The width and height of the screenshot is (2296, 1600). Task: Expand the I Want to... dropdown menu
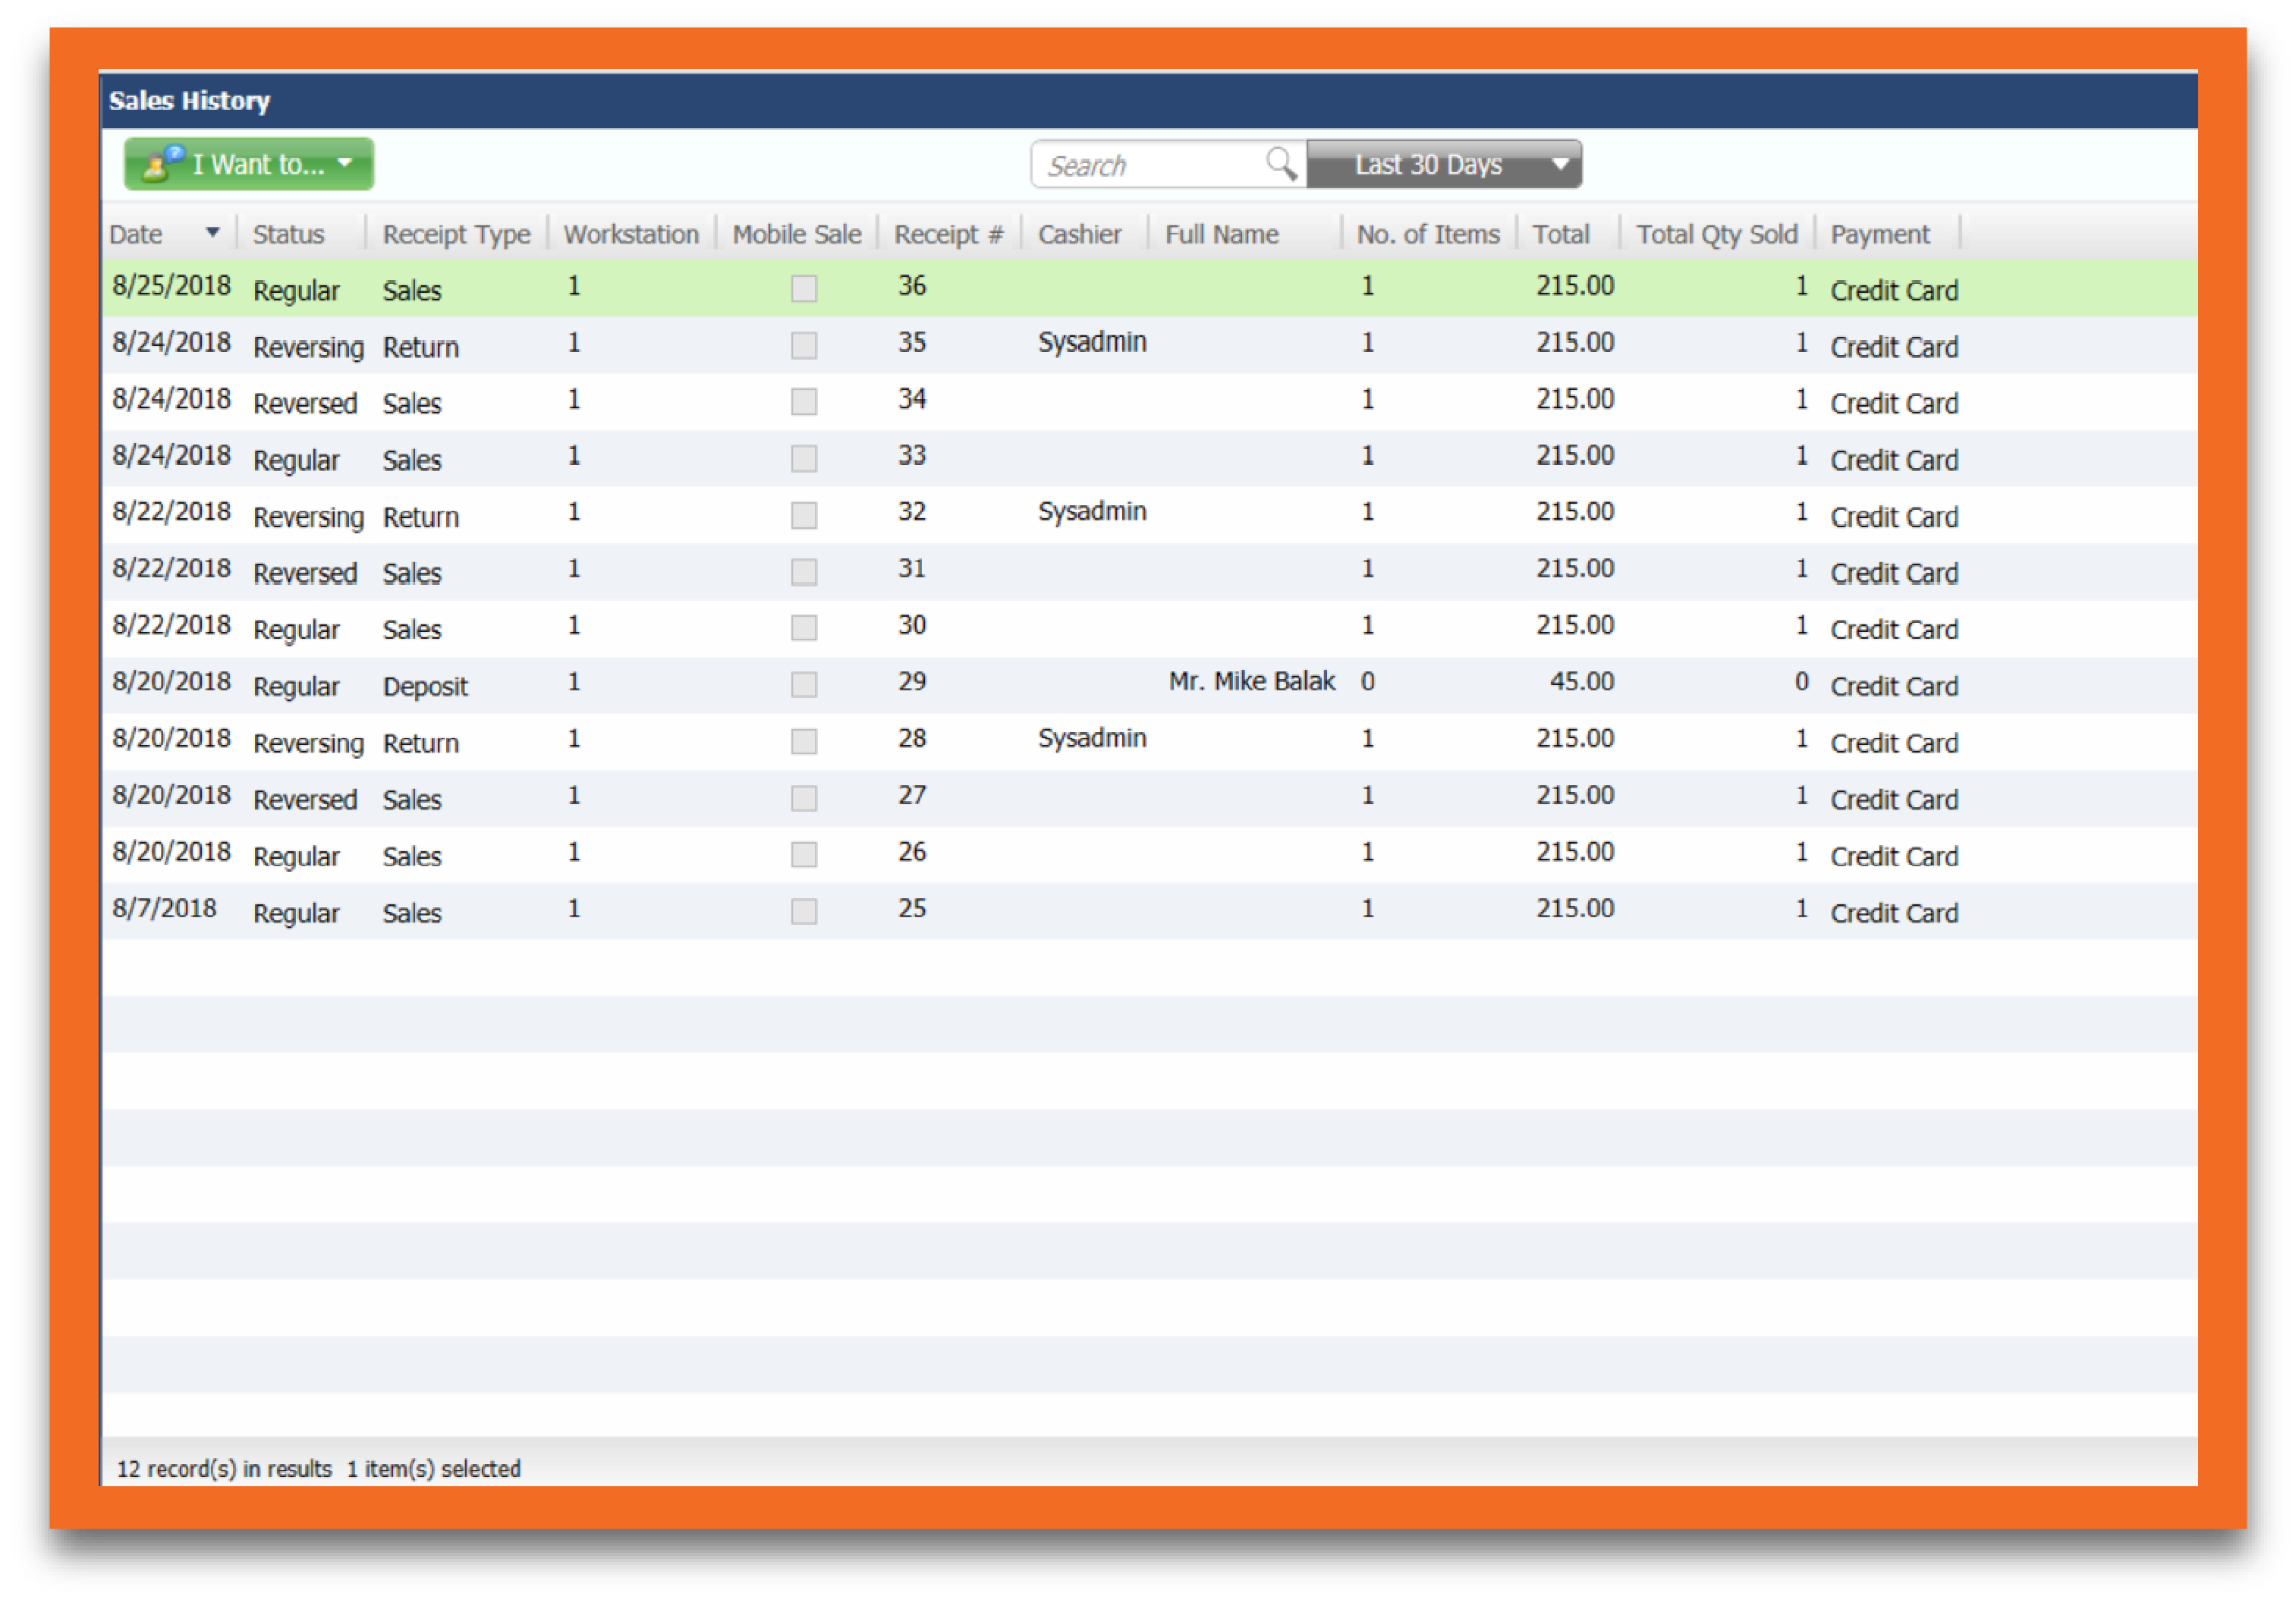click(x=345, y=163)
